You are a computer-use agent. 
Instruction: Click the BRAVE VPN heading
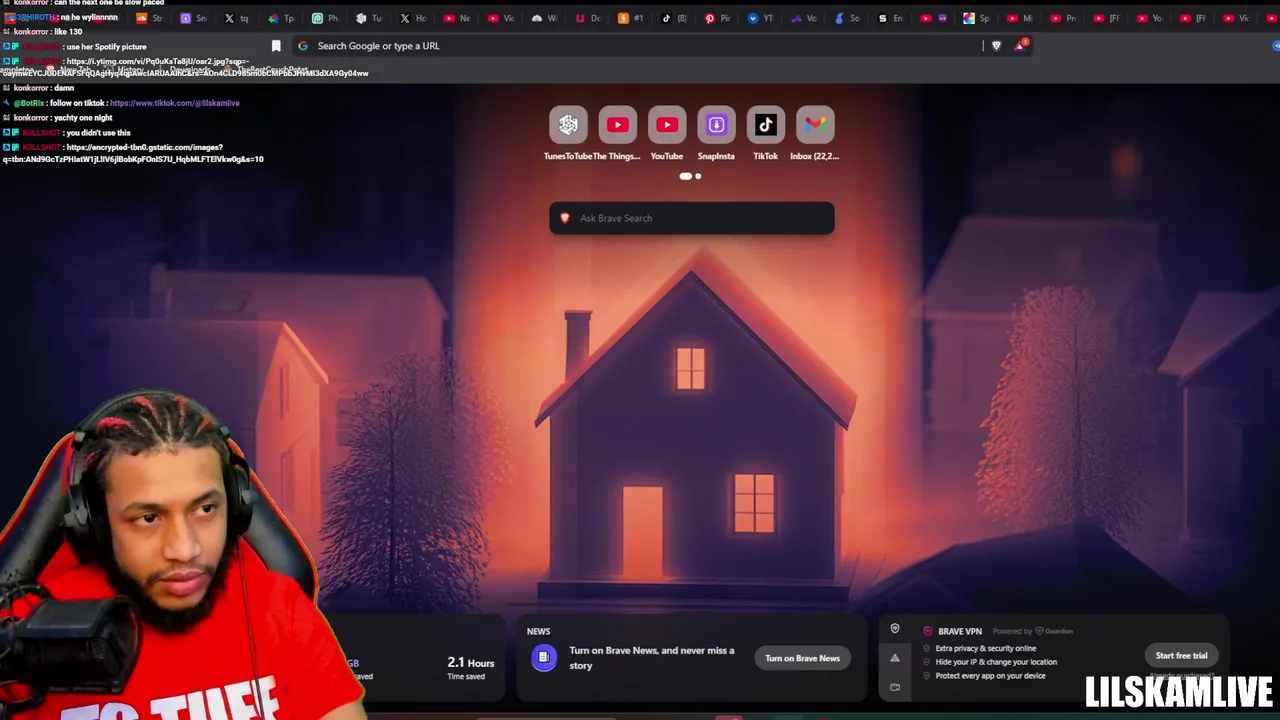[x=960, y=631]
